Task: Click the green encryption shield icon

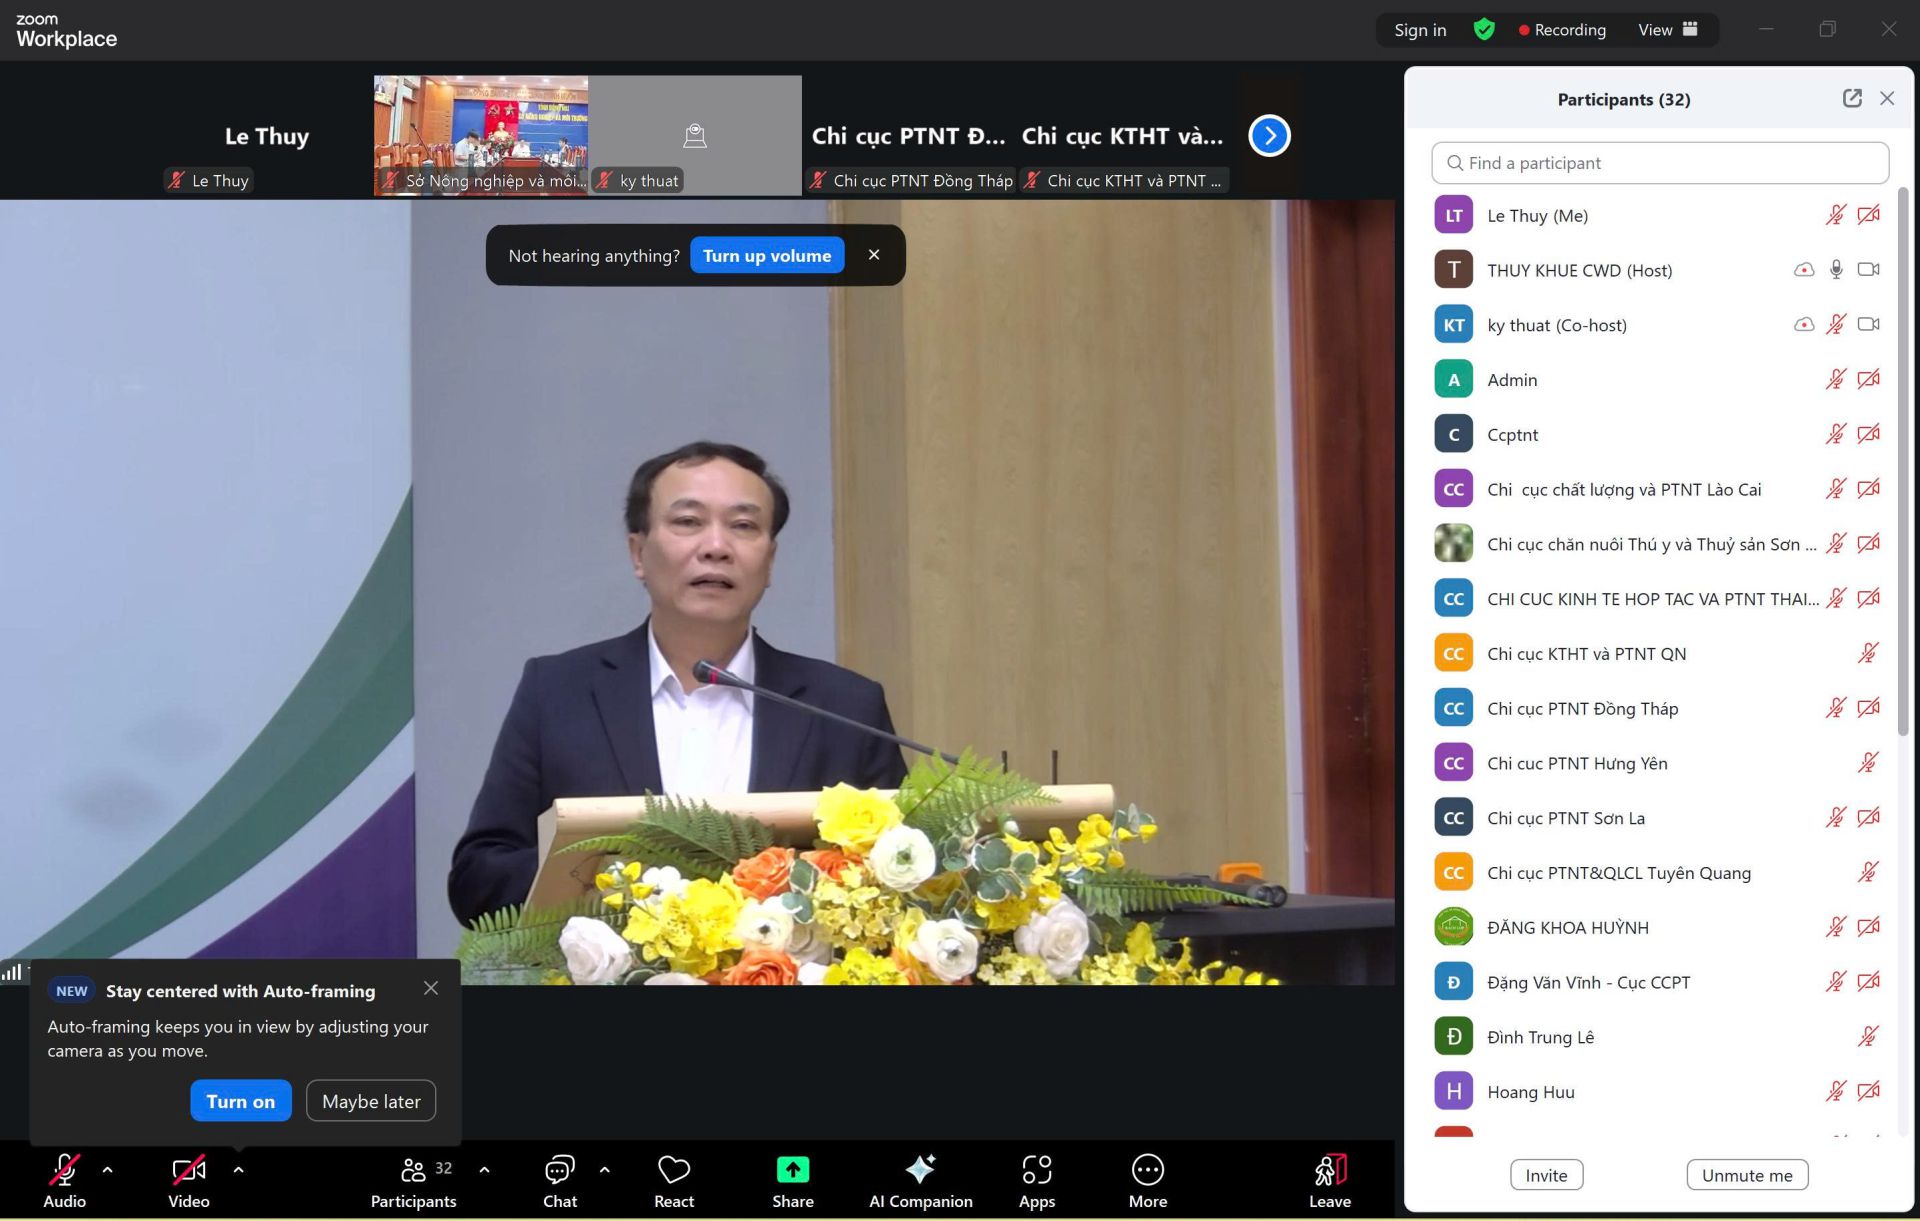Action: coord(1484,30)
